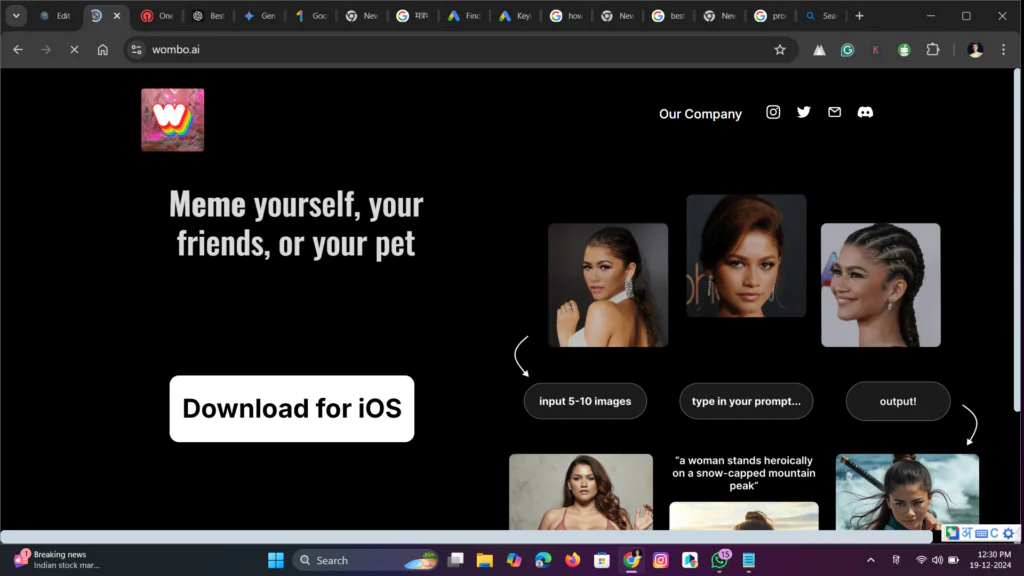1024x576 pixels.
Task: Open the first woman portrait thumbnail
Action: [x=608, y=285]
